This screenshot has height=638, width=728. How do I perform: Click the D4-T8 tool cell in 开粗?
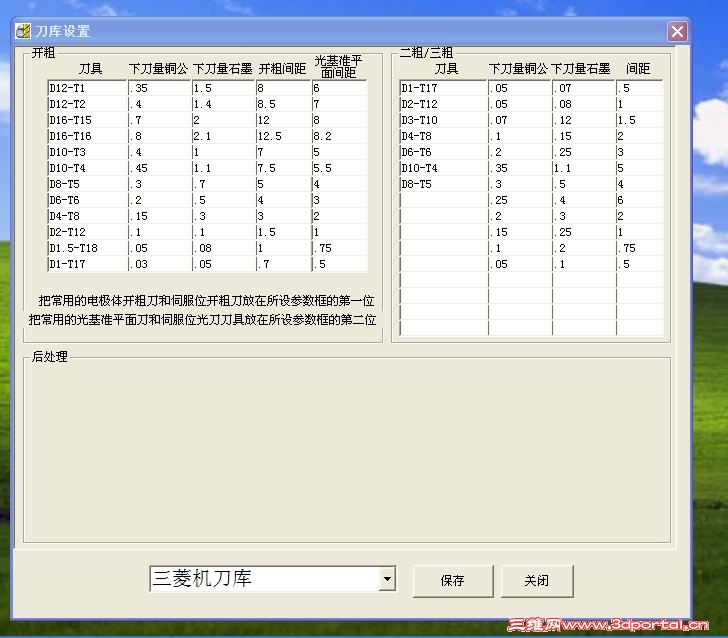tap(87, 216)
